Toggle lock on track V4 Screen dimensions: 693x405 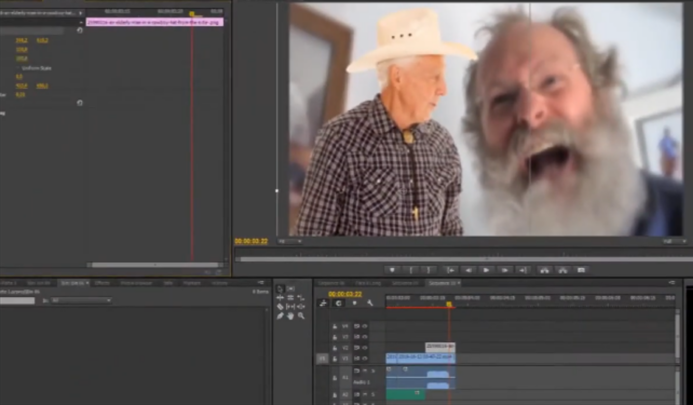point(337,326)
